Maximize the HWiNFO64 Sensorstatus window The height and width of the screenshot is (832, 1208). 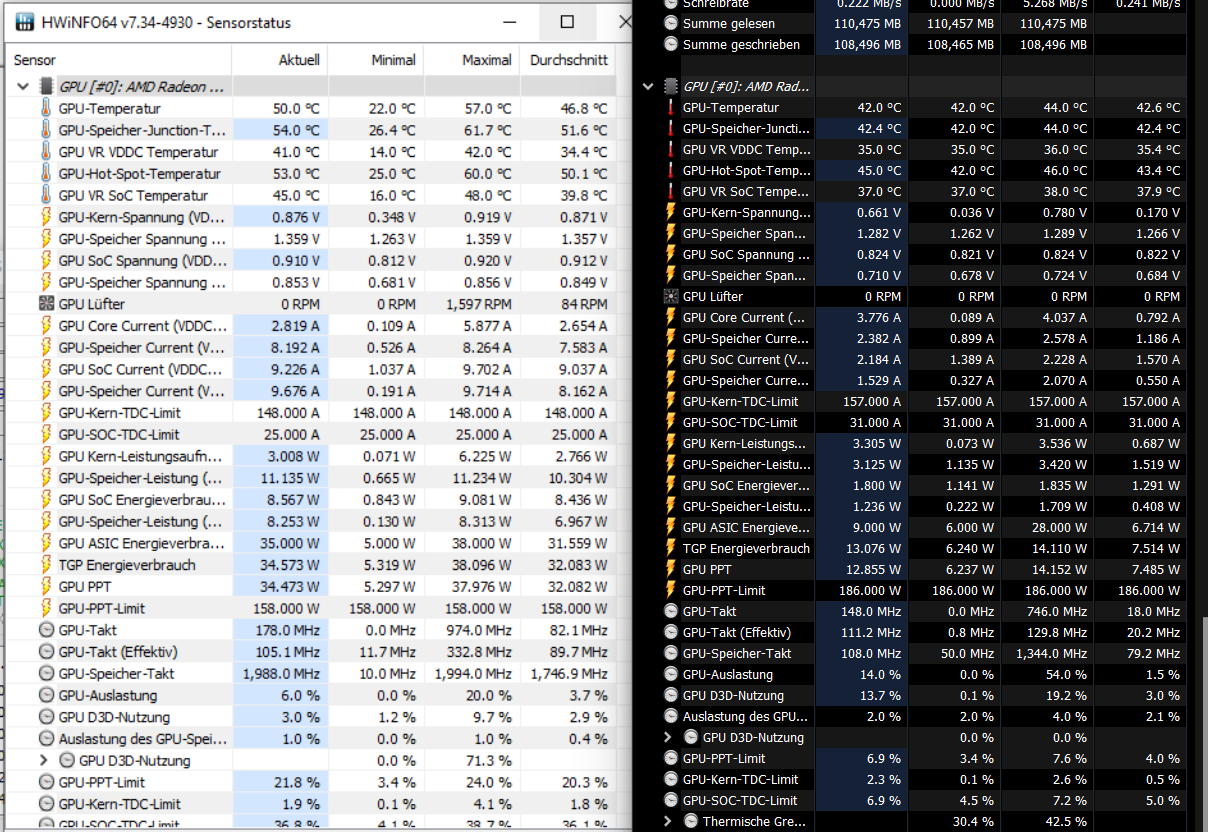click(567, 21)
